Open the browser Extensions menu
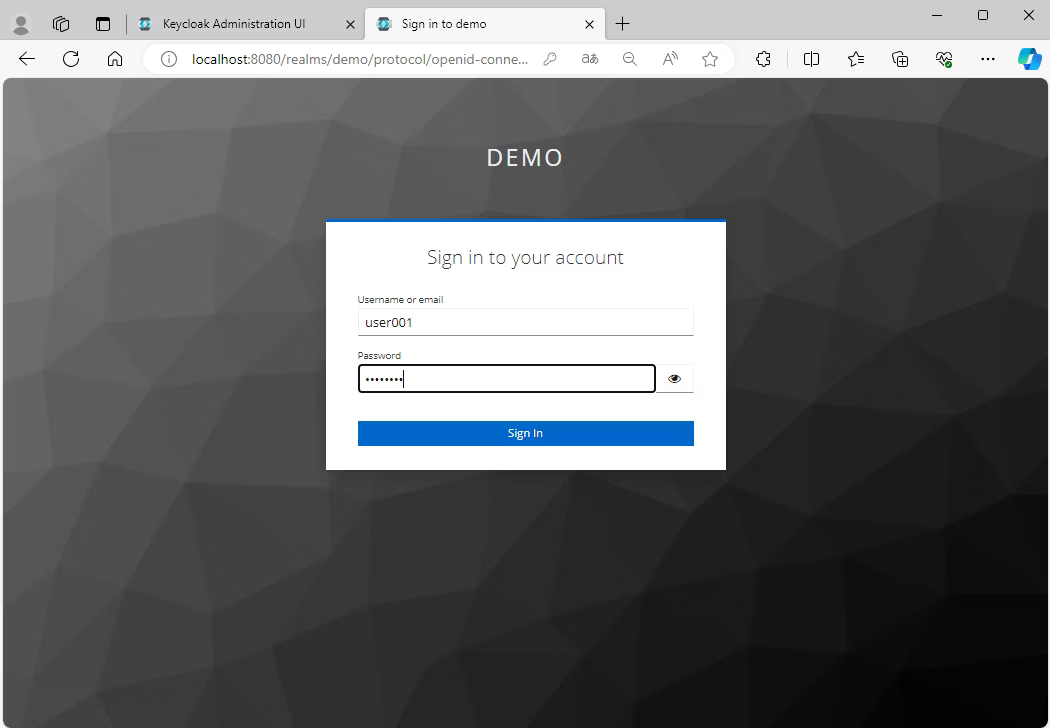 pyautogui.click(x=763, y=59)
